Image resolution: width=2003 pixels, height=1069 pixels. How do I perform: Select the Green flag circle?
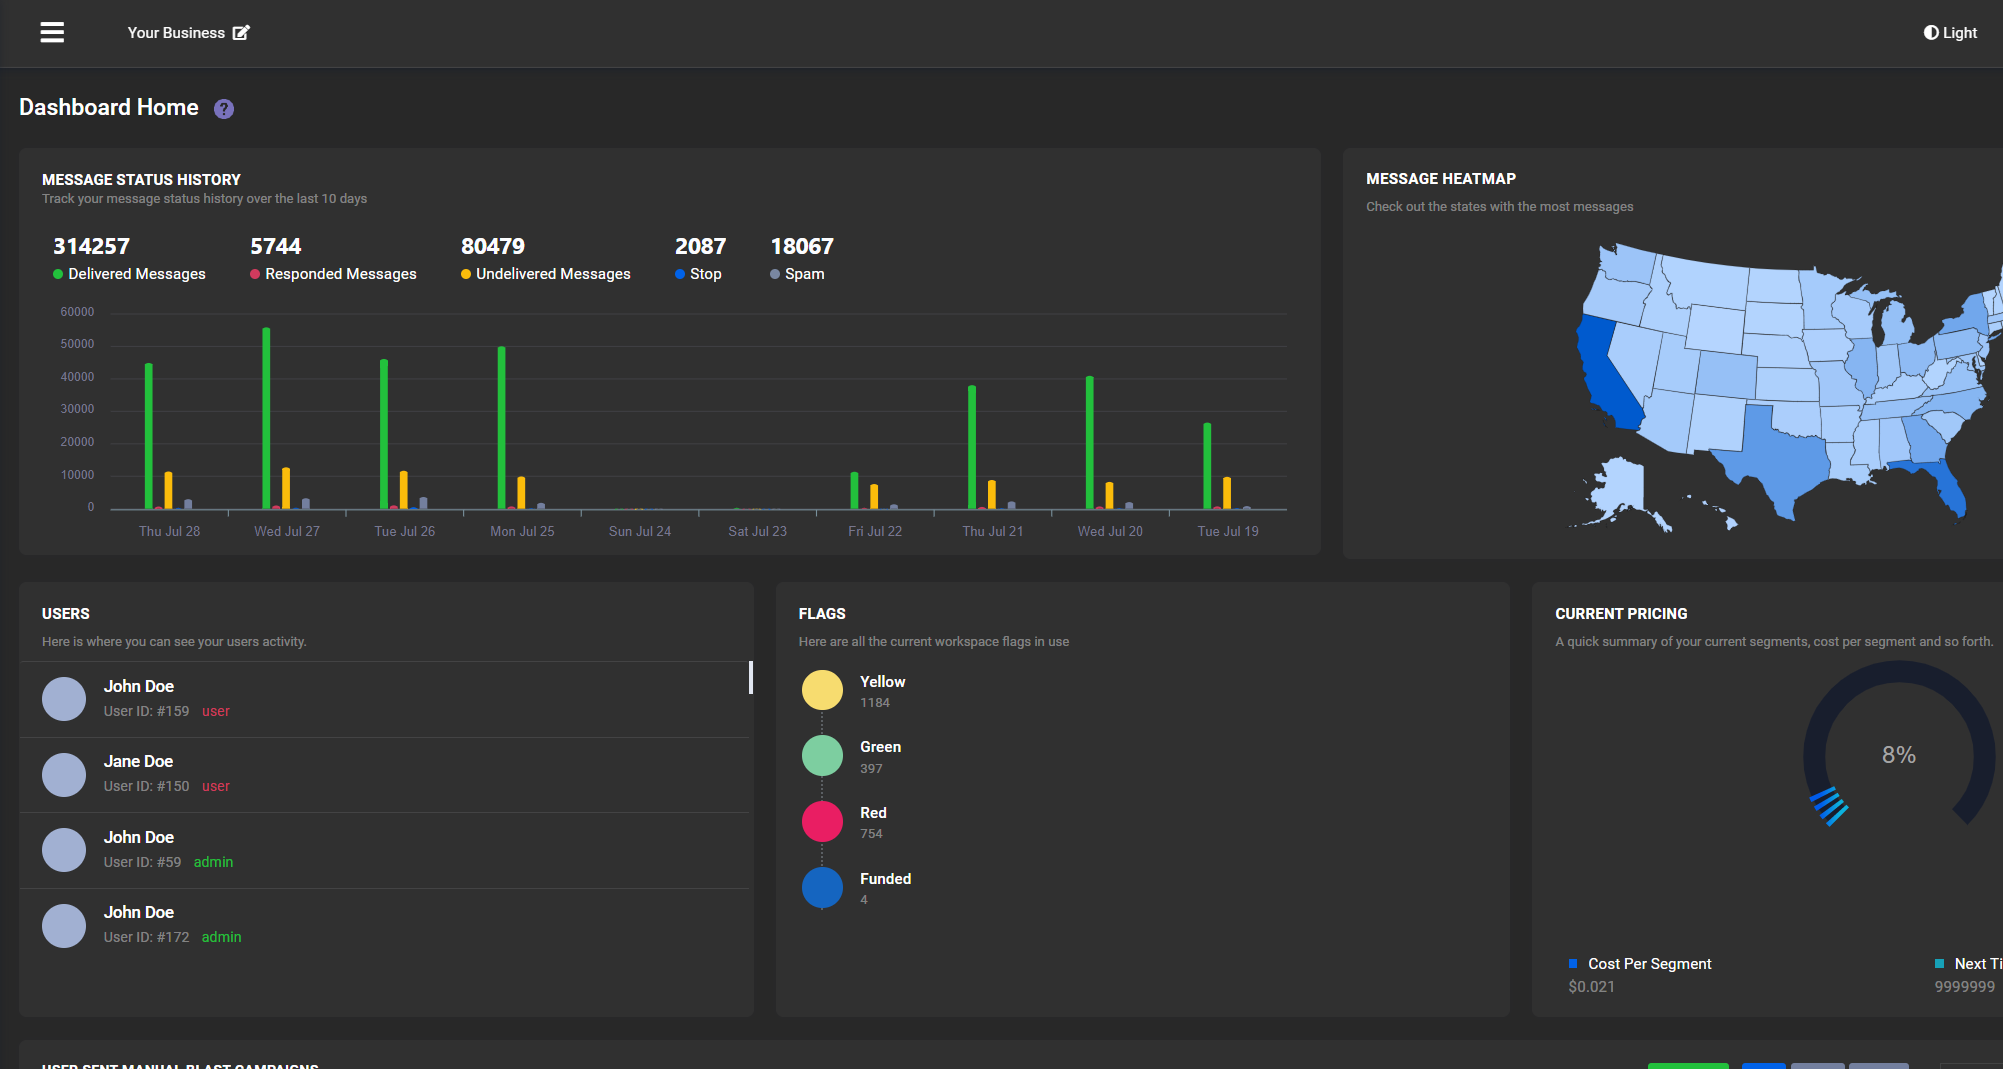pyautogui.click(x=822, y=756)
